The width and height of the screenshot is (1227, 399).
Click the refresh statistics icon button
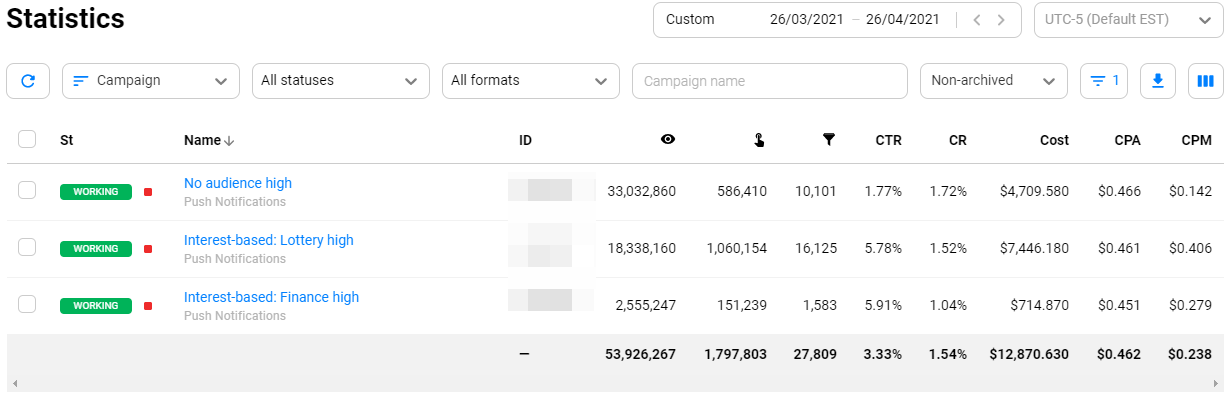(x=28, y=81)
